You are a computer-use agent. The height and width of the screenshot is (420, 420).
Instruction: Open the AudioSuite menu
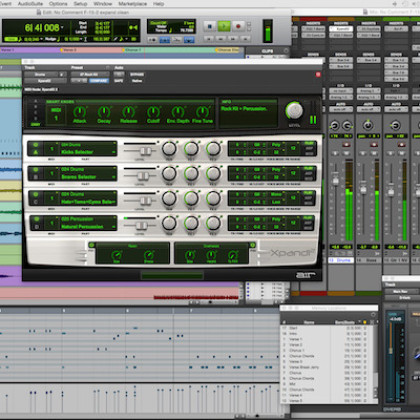pyautogui.click(x=30, y=4)
